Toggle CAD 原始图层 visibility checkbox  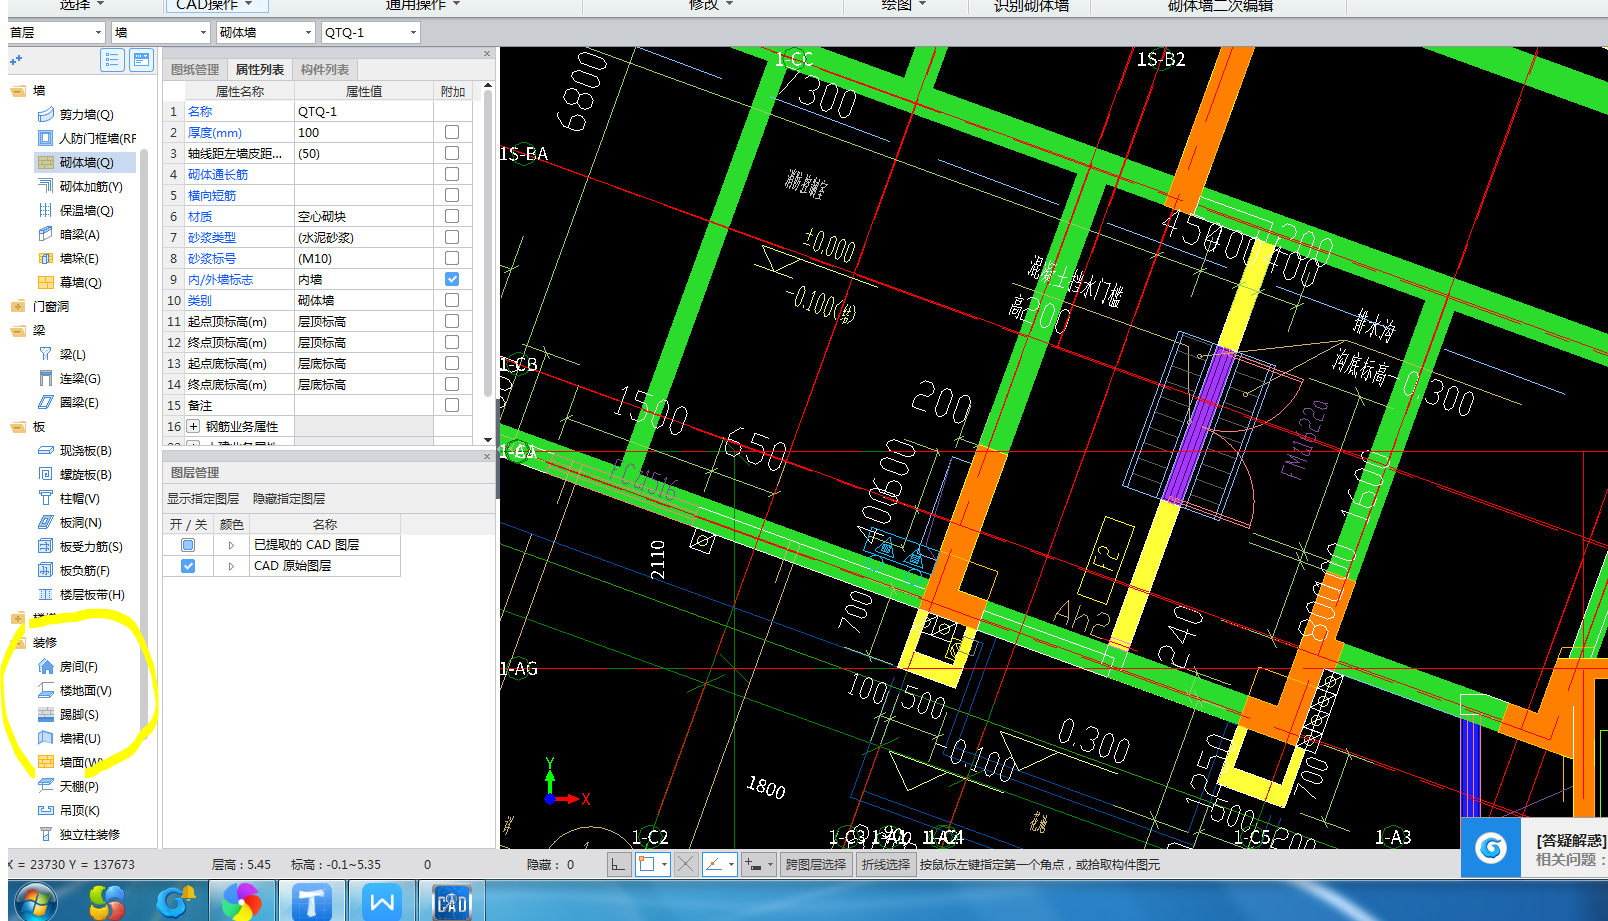[188, 566]
